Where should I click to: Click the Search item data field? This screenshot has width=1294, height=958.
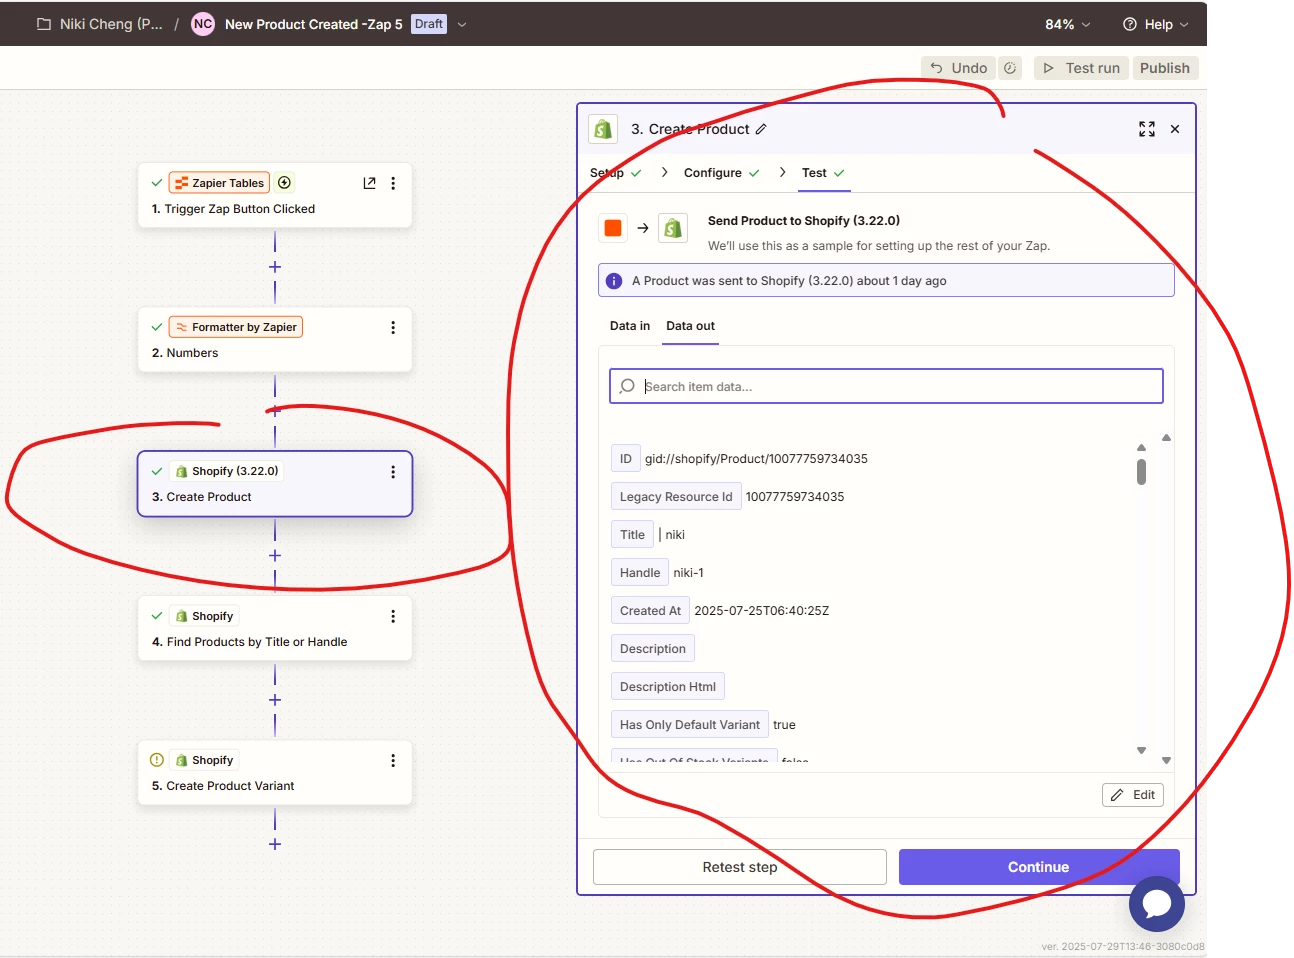point(886,386)
